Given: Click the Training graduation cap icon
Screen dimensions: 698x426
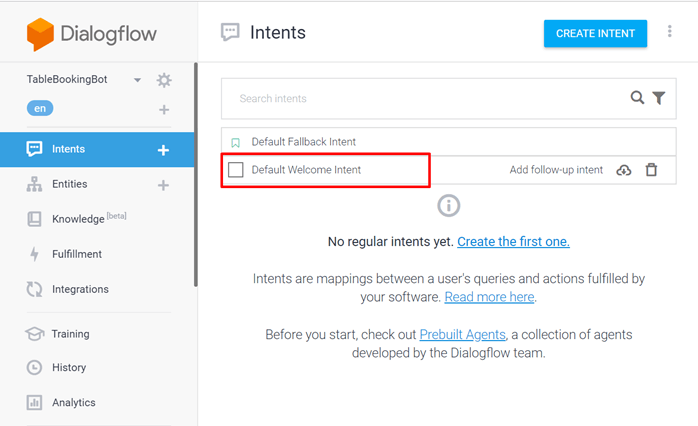Looking at the screenshot, I should (34, 333).
